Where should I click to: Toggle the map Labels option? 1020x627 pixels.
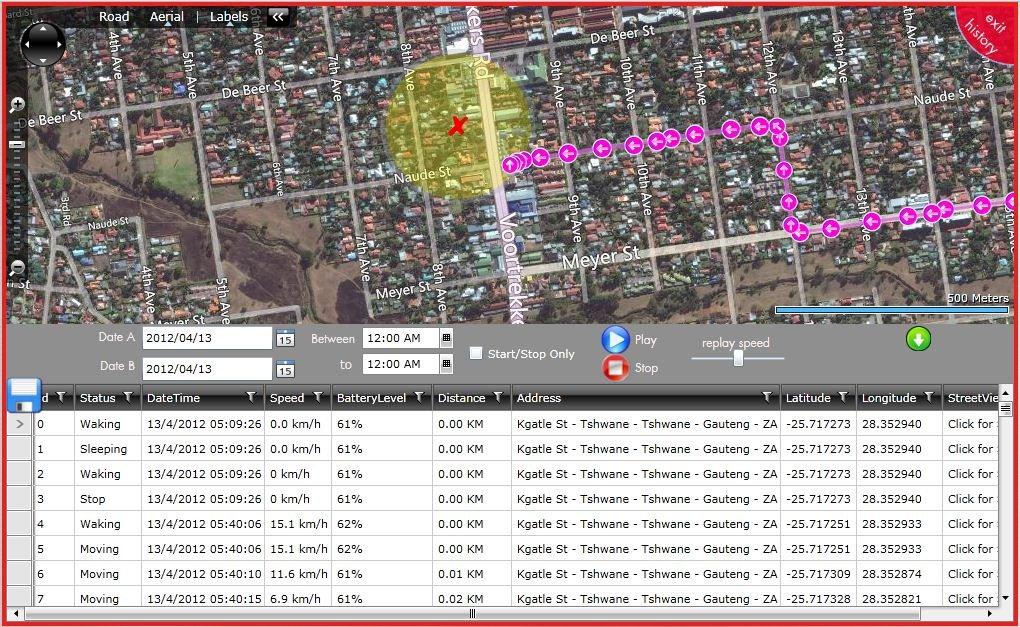(x=229, y=16)
